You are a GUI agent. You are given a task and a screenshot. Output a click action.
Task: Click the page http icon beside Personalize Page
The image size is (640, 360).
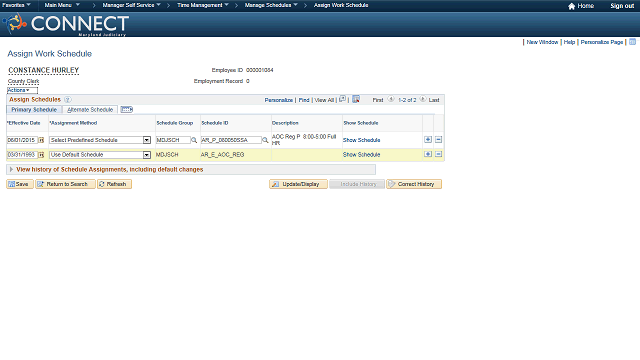click(632, 42)
